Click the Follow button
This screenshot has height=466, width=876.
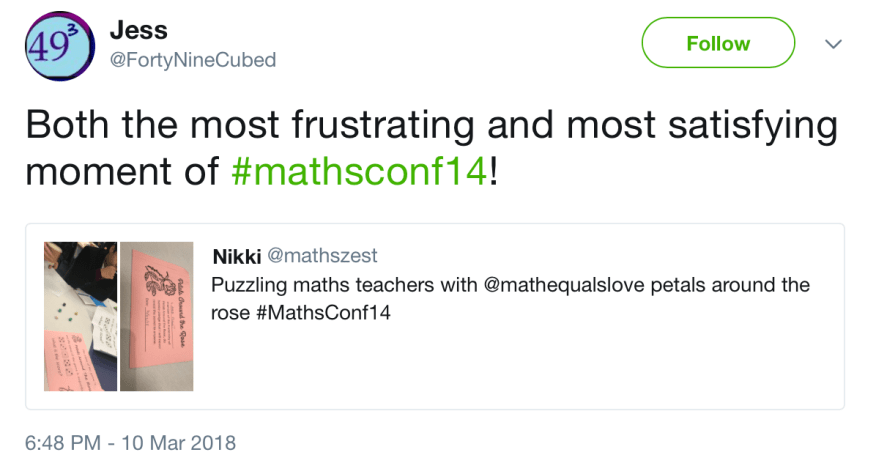pos(717,44)
